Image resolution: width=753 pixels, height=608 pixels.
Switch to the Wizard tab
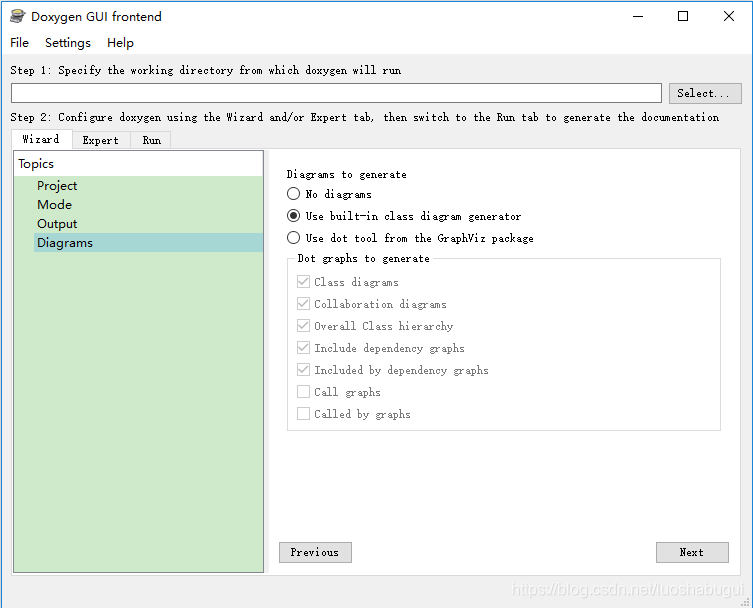[41, 139]
